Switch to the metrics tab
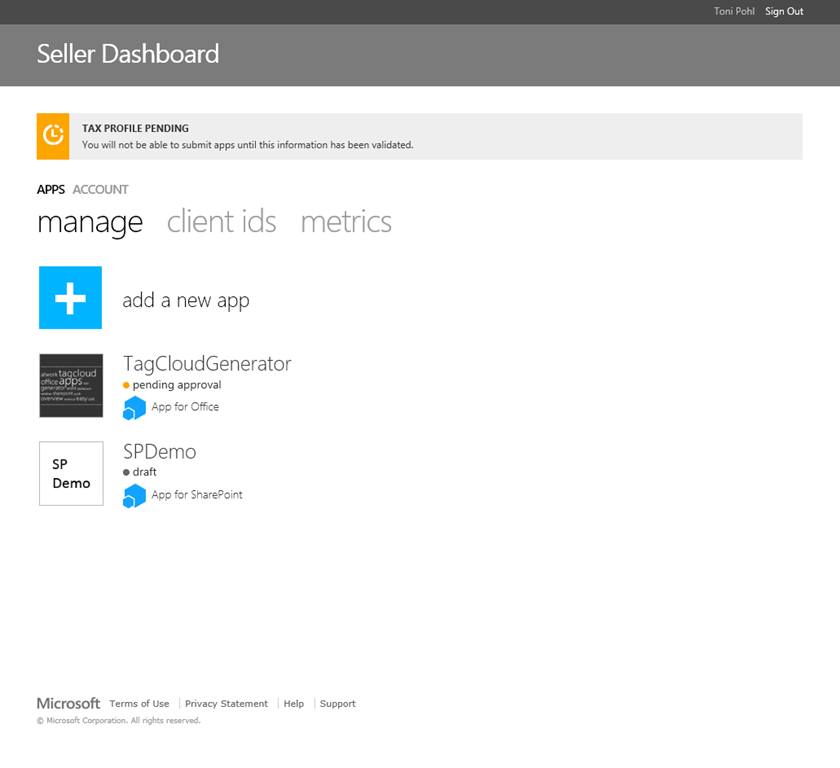This screenshot has height=768, width=840. tap(346, 221)
